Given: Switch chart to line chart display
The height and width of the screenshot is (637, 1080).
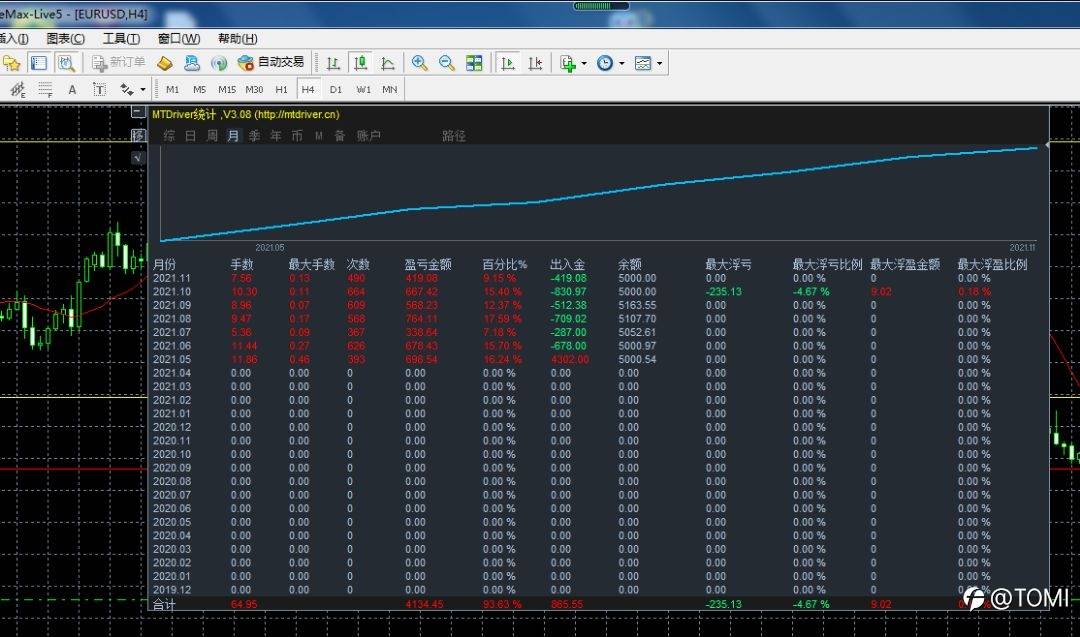Looking at the screenshot, I should [x=387, y=63].
